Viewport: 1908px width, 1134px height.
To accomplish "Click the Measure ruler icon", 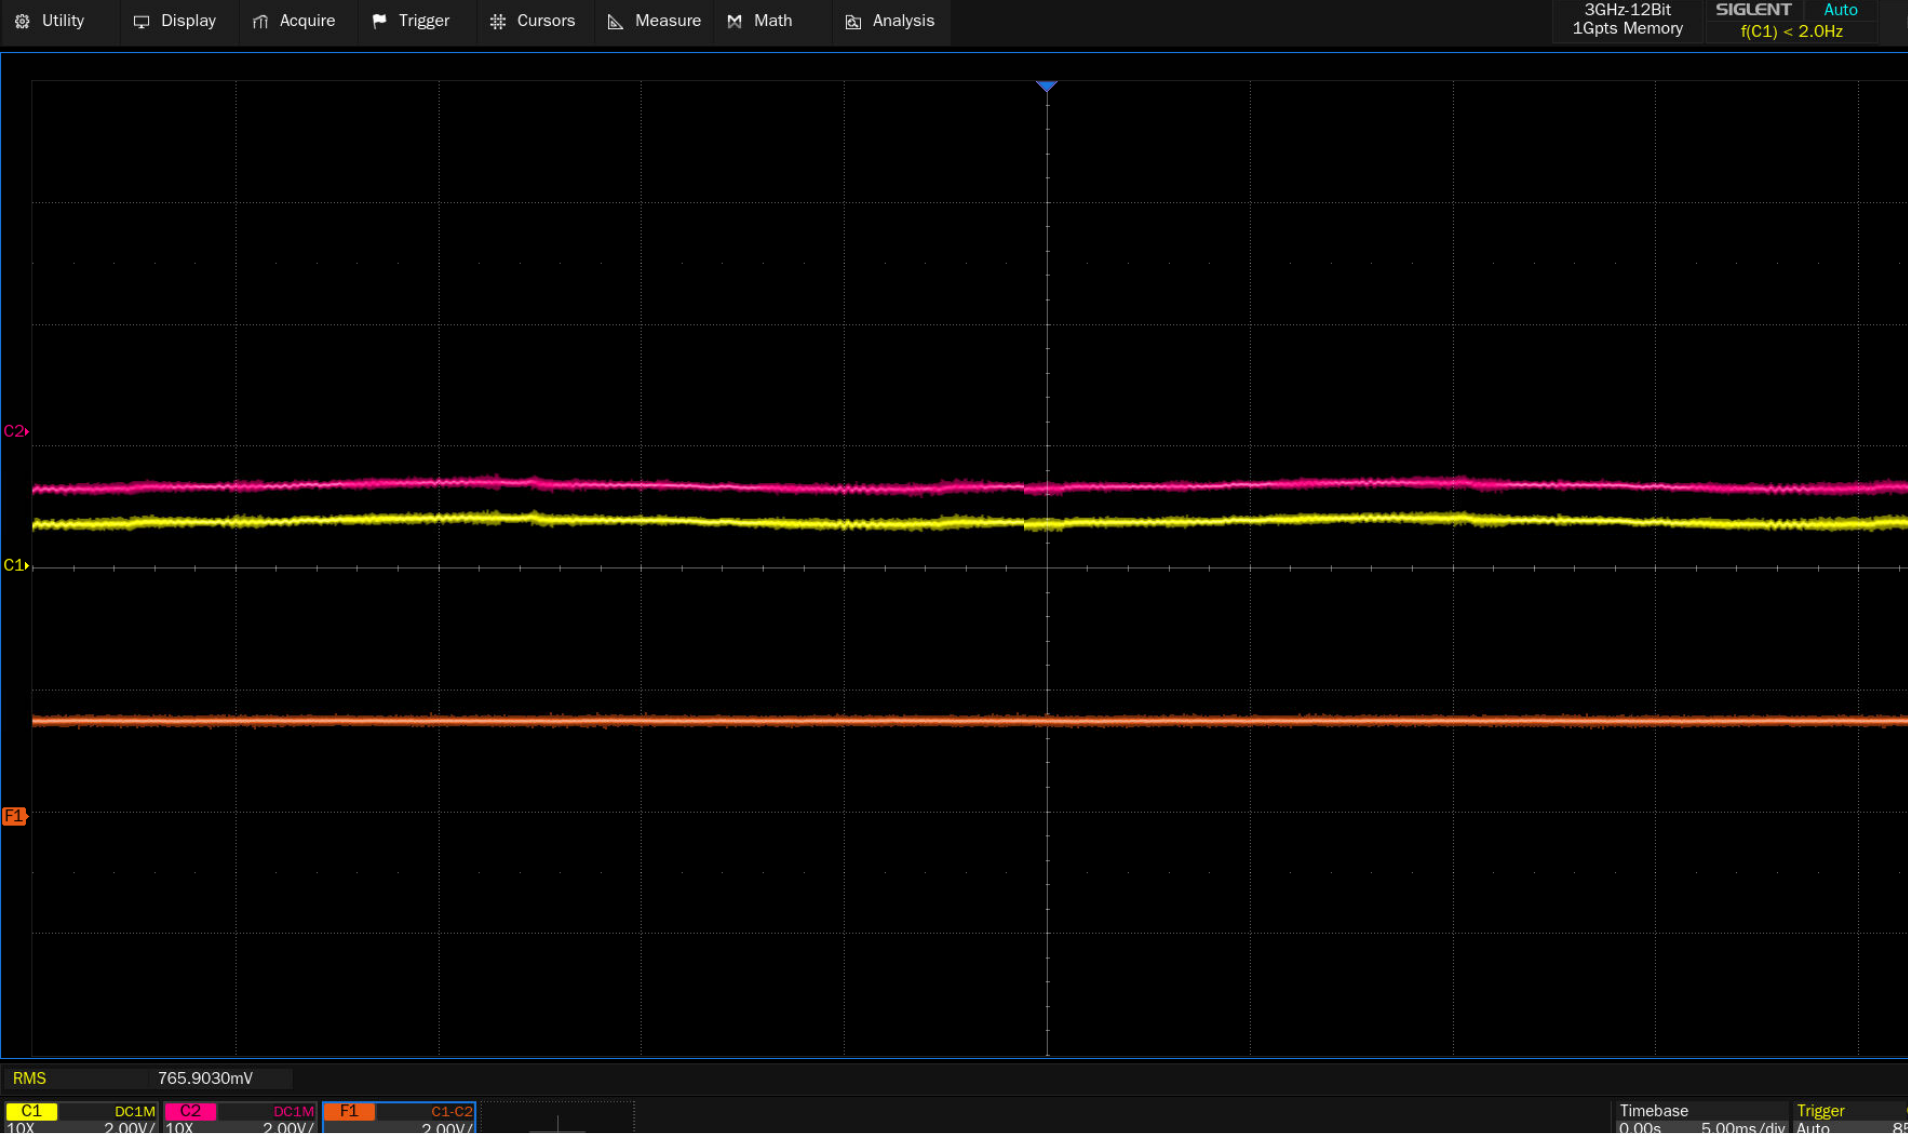I will [x=615, y=21].
